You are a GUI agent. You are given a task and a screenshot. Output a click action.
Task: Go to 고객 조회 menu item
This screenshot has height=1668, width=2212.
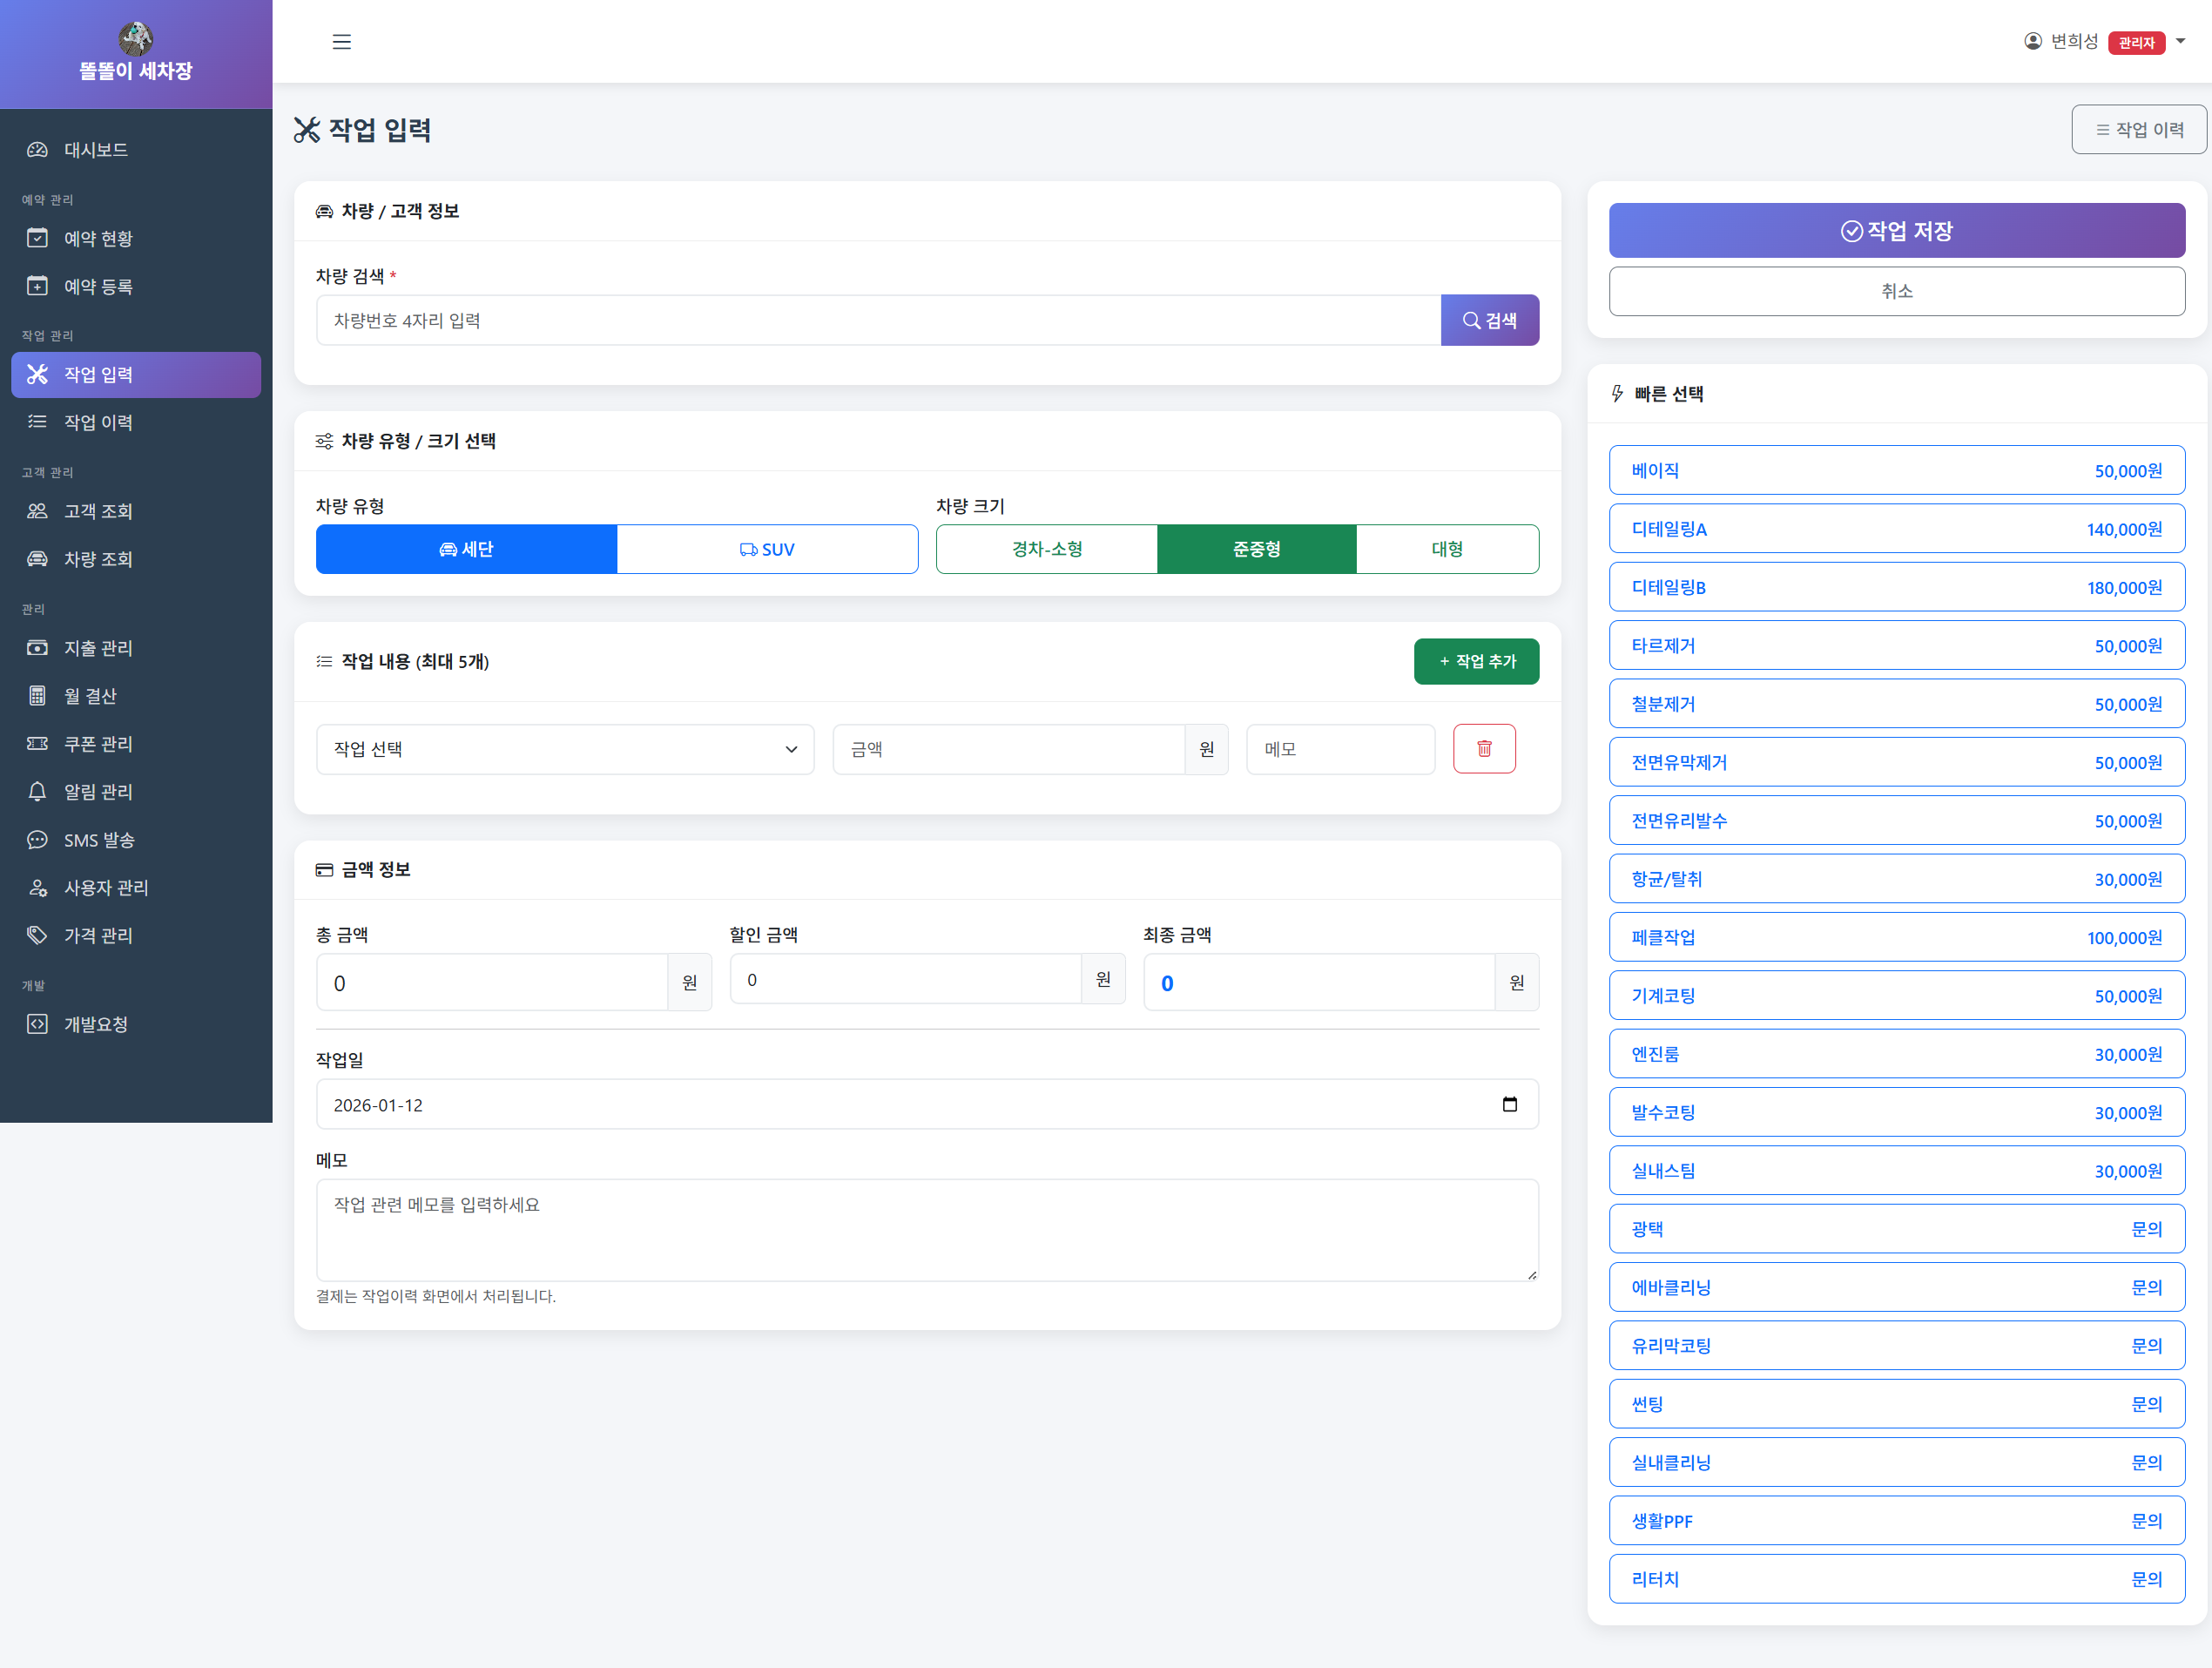(98, 511)
